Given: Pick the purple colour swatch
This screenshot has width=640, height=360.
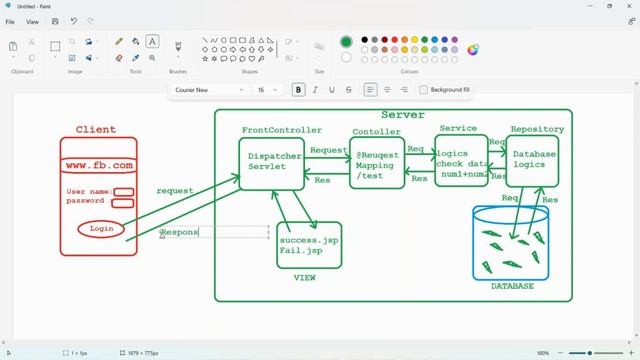Looking at the screenshot, I should point(455,40).
